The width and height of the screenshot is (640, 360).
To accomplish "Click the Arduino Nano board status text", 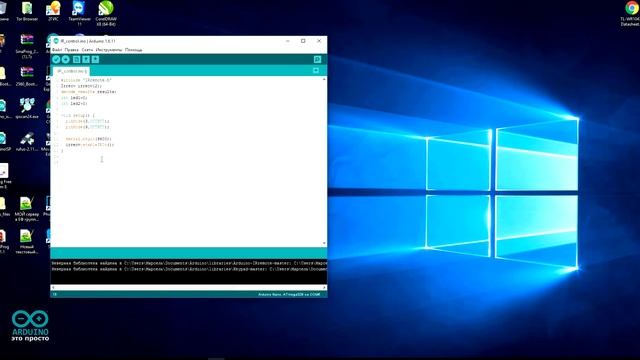I will tap(289, 294).
